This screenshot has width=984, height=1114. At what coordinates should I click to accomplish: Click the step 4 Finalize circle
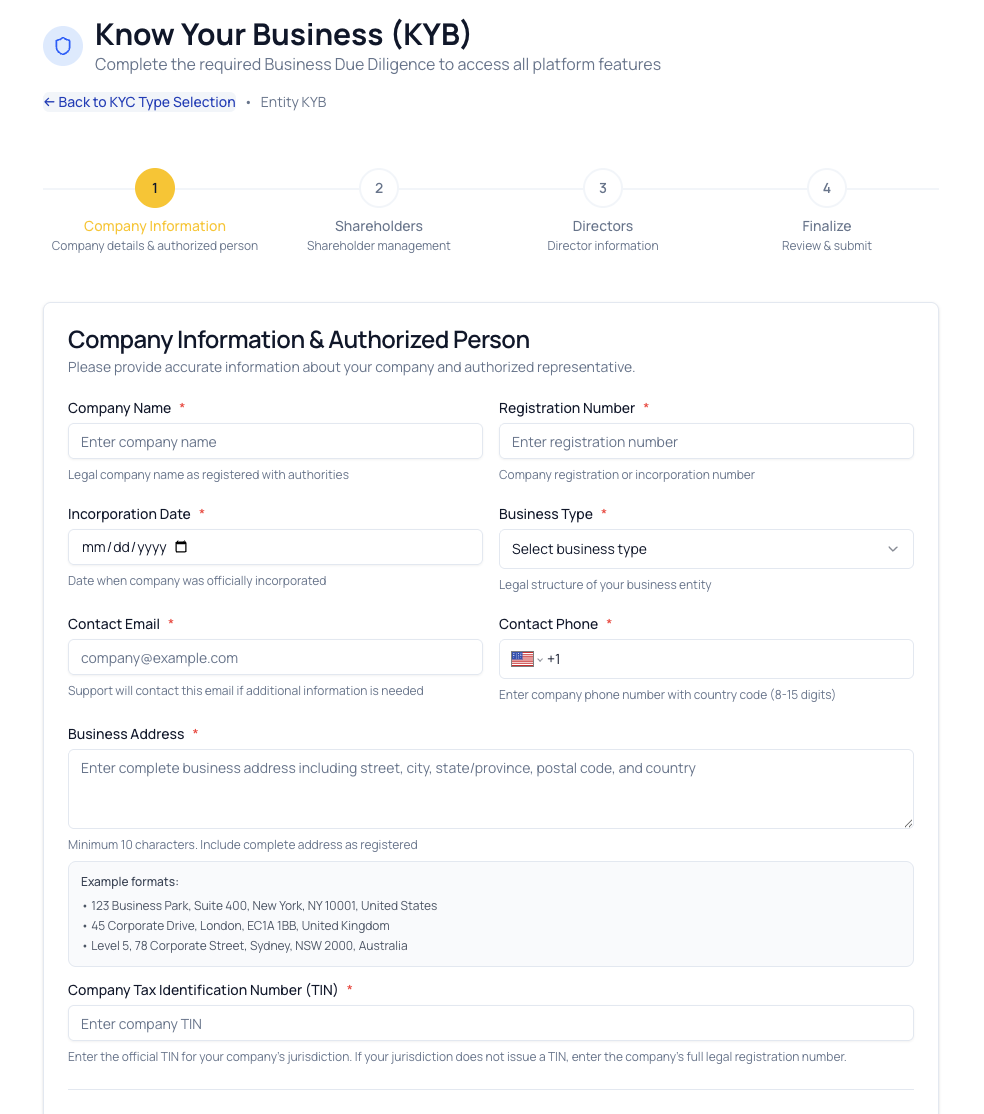pos(826,188)
